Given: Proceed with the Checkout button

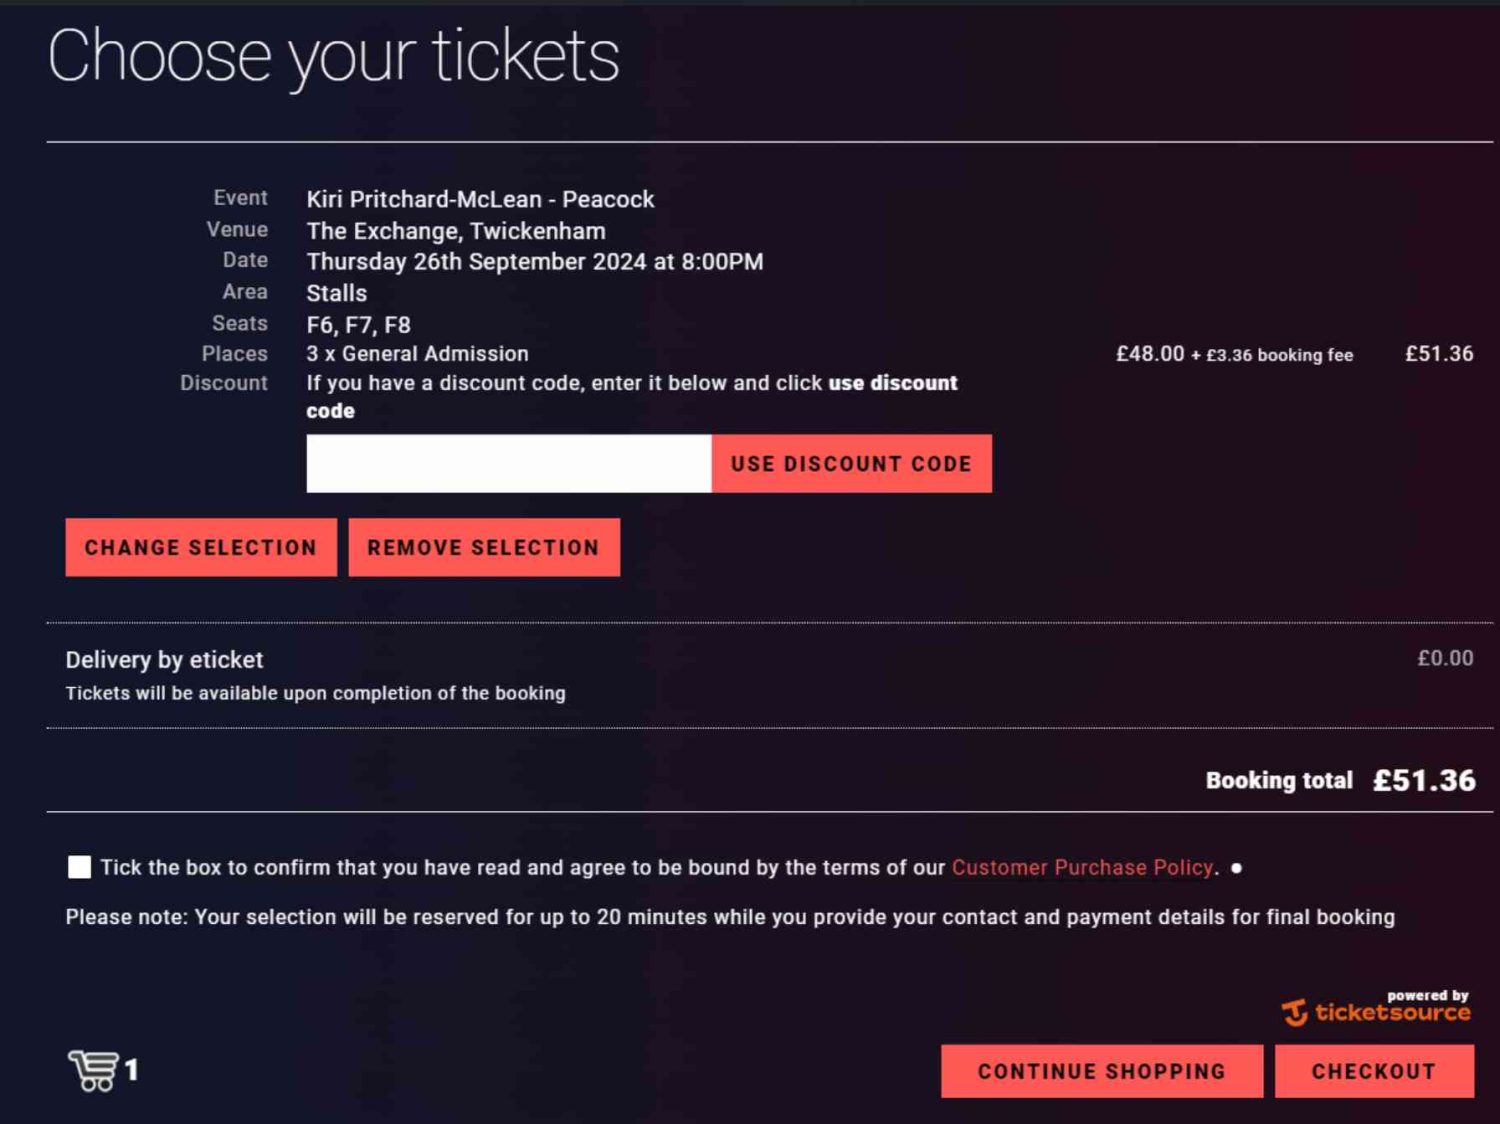Looking at the screenshot, I should (1374, 1071).
